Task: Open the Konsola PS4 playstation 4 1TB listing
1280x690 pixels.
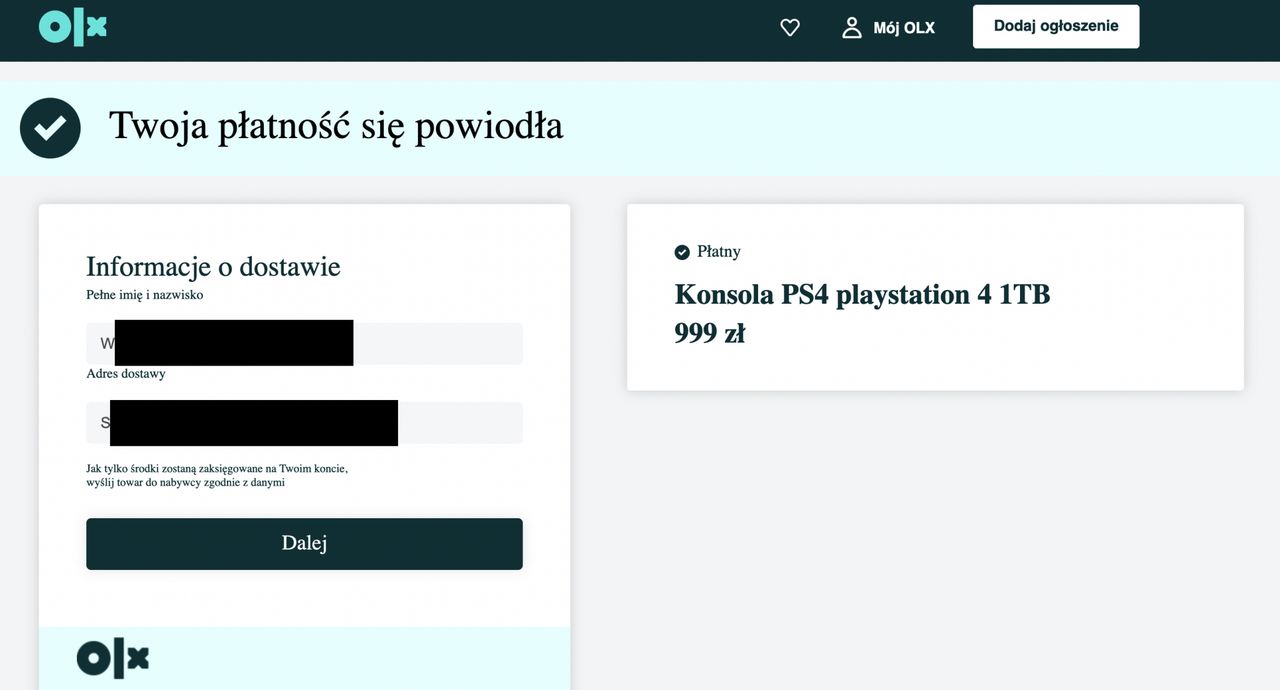Action: tap(862, 294)
